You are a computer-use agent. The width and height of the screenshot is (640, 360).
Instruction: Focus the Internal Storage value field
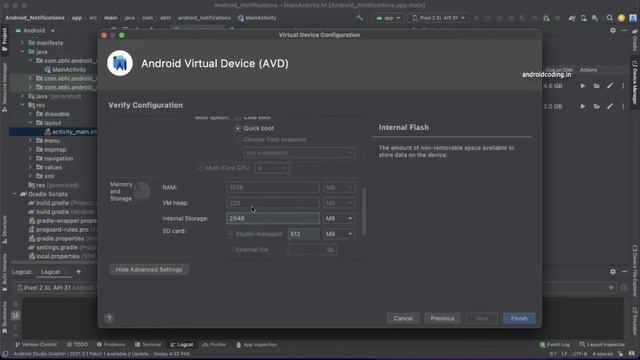[273, 219]
